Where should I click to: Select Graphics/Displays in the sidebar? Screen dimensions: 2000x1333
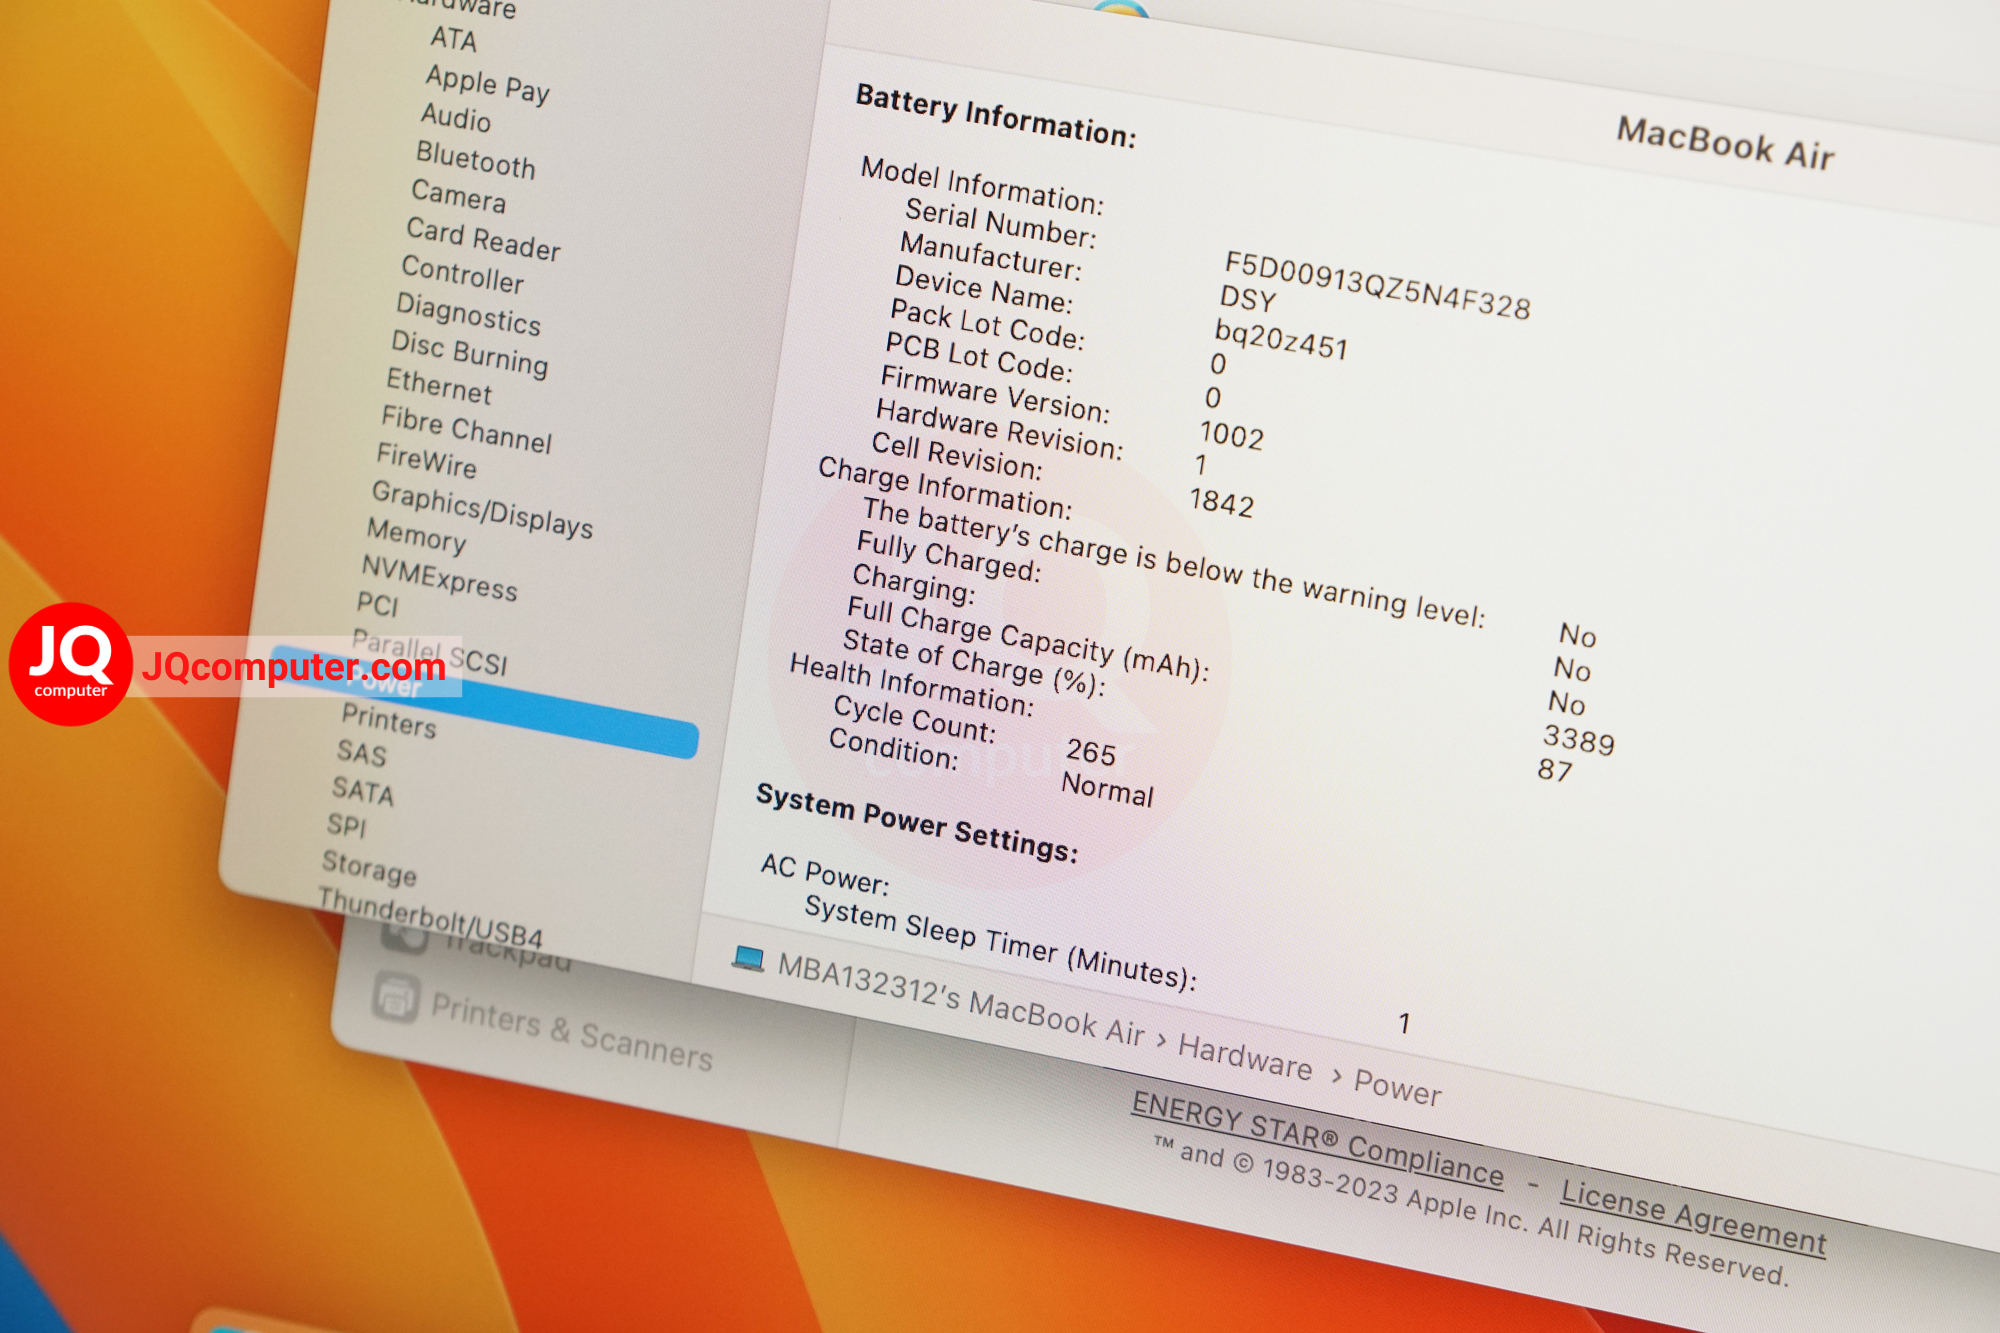(483, 509)
